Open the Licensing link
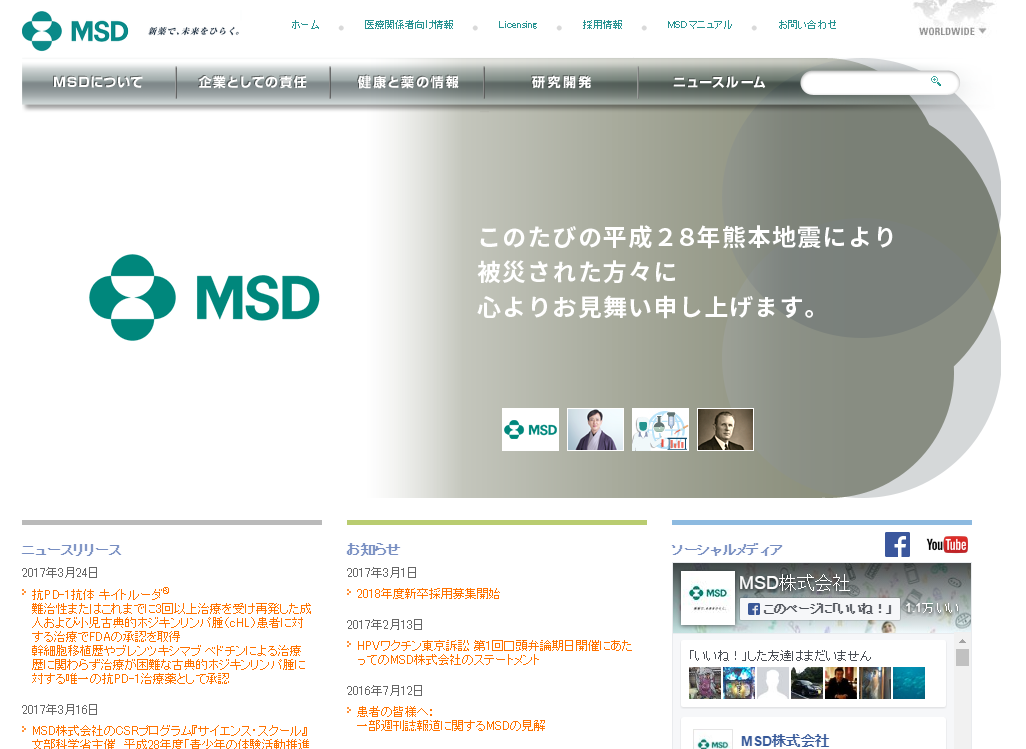The width and height of the screenshot is (1026, 749). pos(518,25)
